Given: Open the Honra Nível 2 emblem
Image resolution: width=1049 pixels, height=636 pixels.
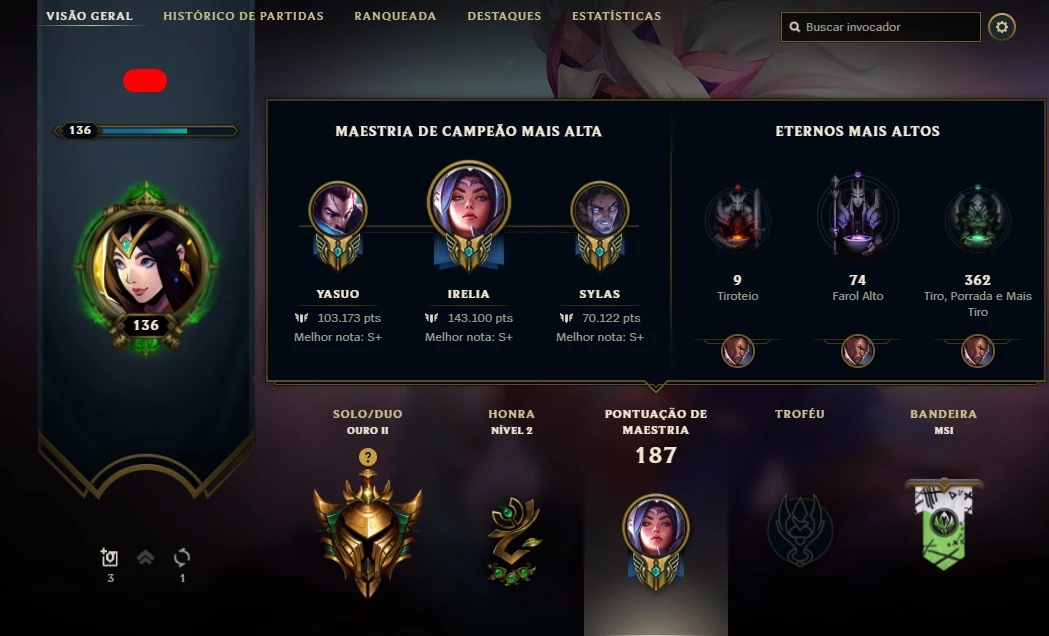Looking at the screenshot, I should pos(512,540).
